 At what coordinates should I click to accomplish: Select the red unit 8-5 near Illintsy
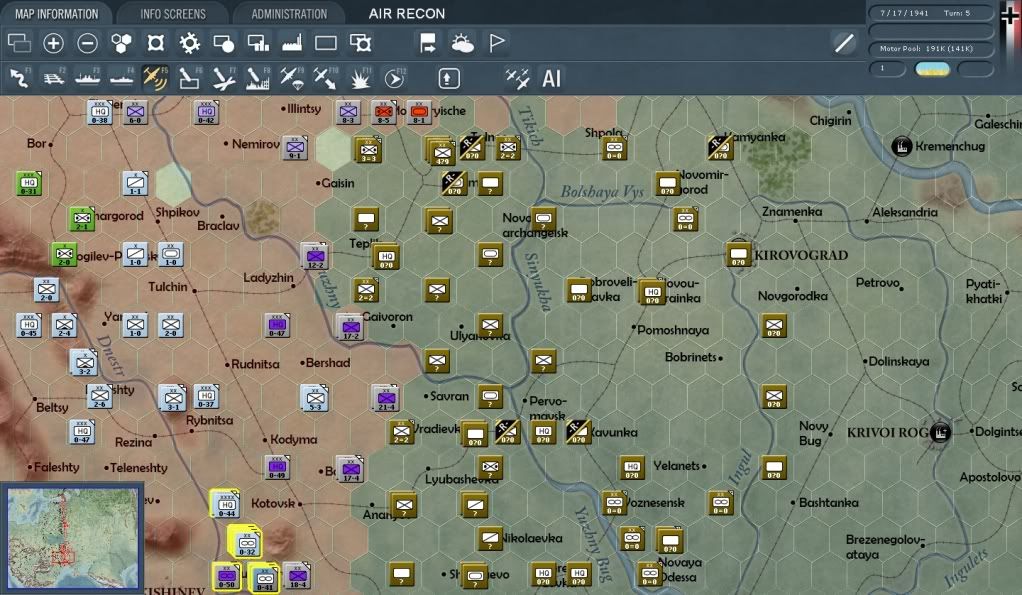383,112
